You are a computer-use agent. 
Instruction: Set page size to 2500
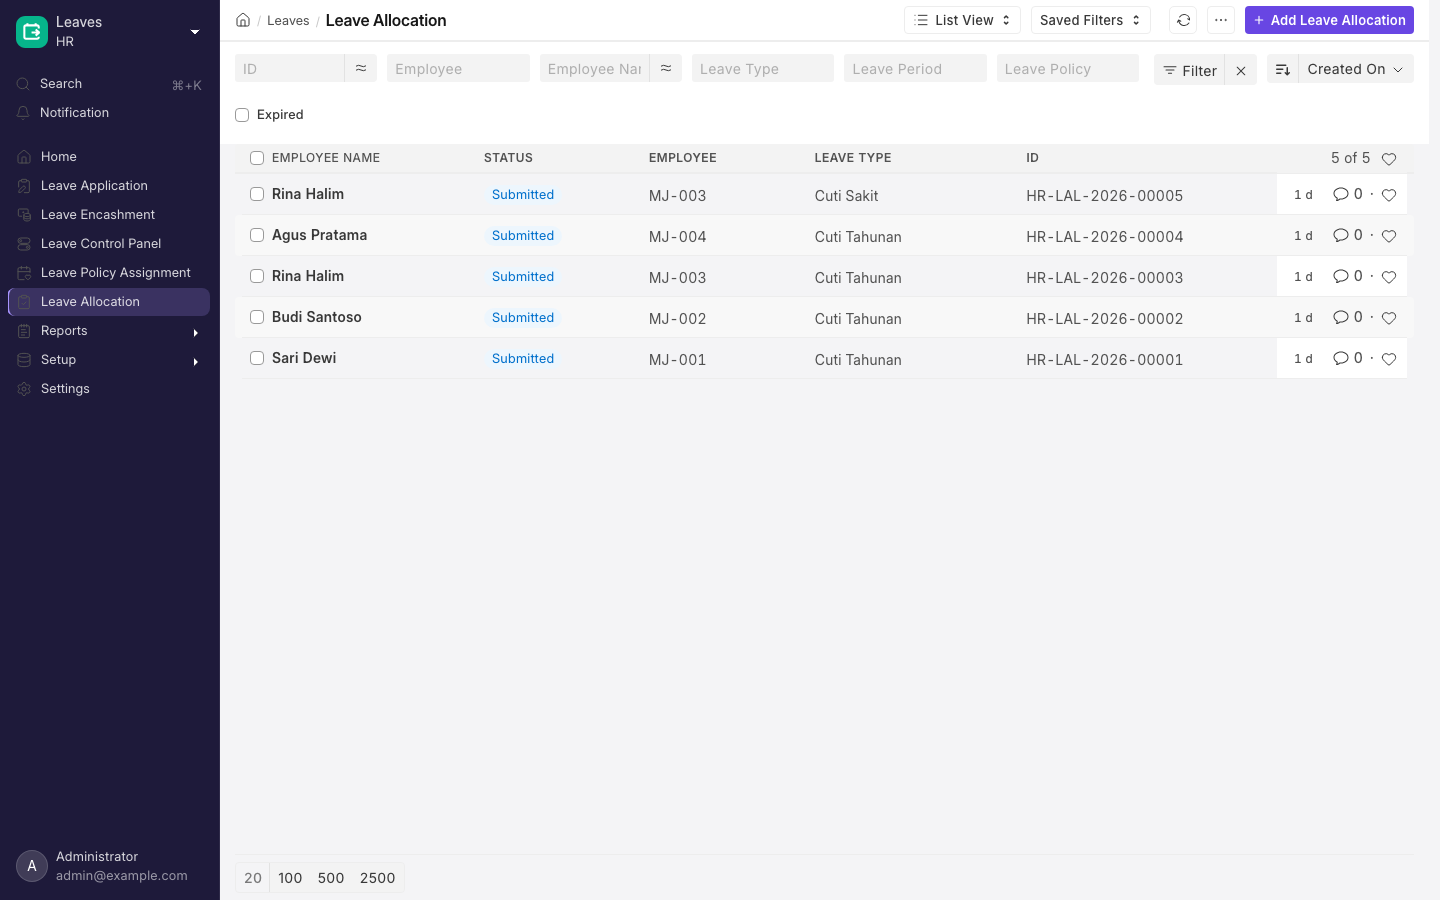coord(378,878)
